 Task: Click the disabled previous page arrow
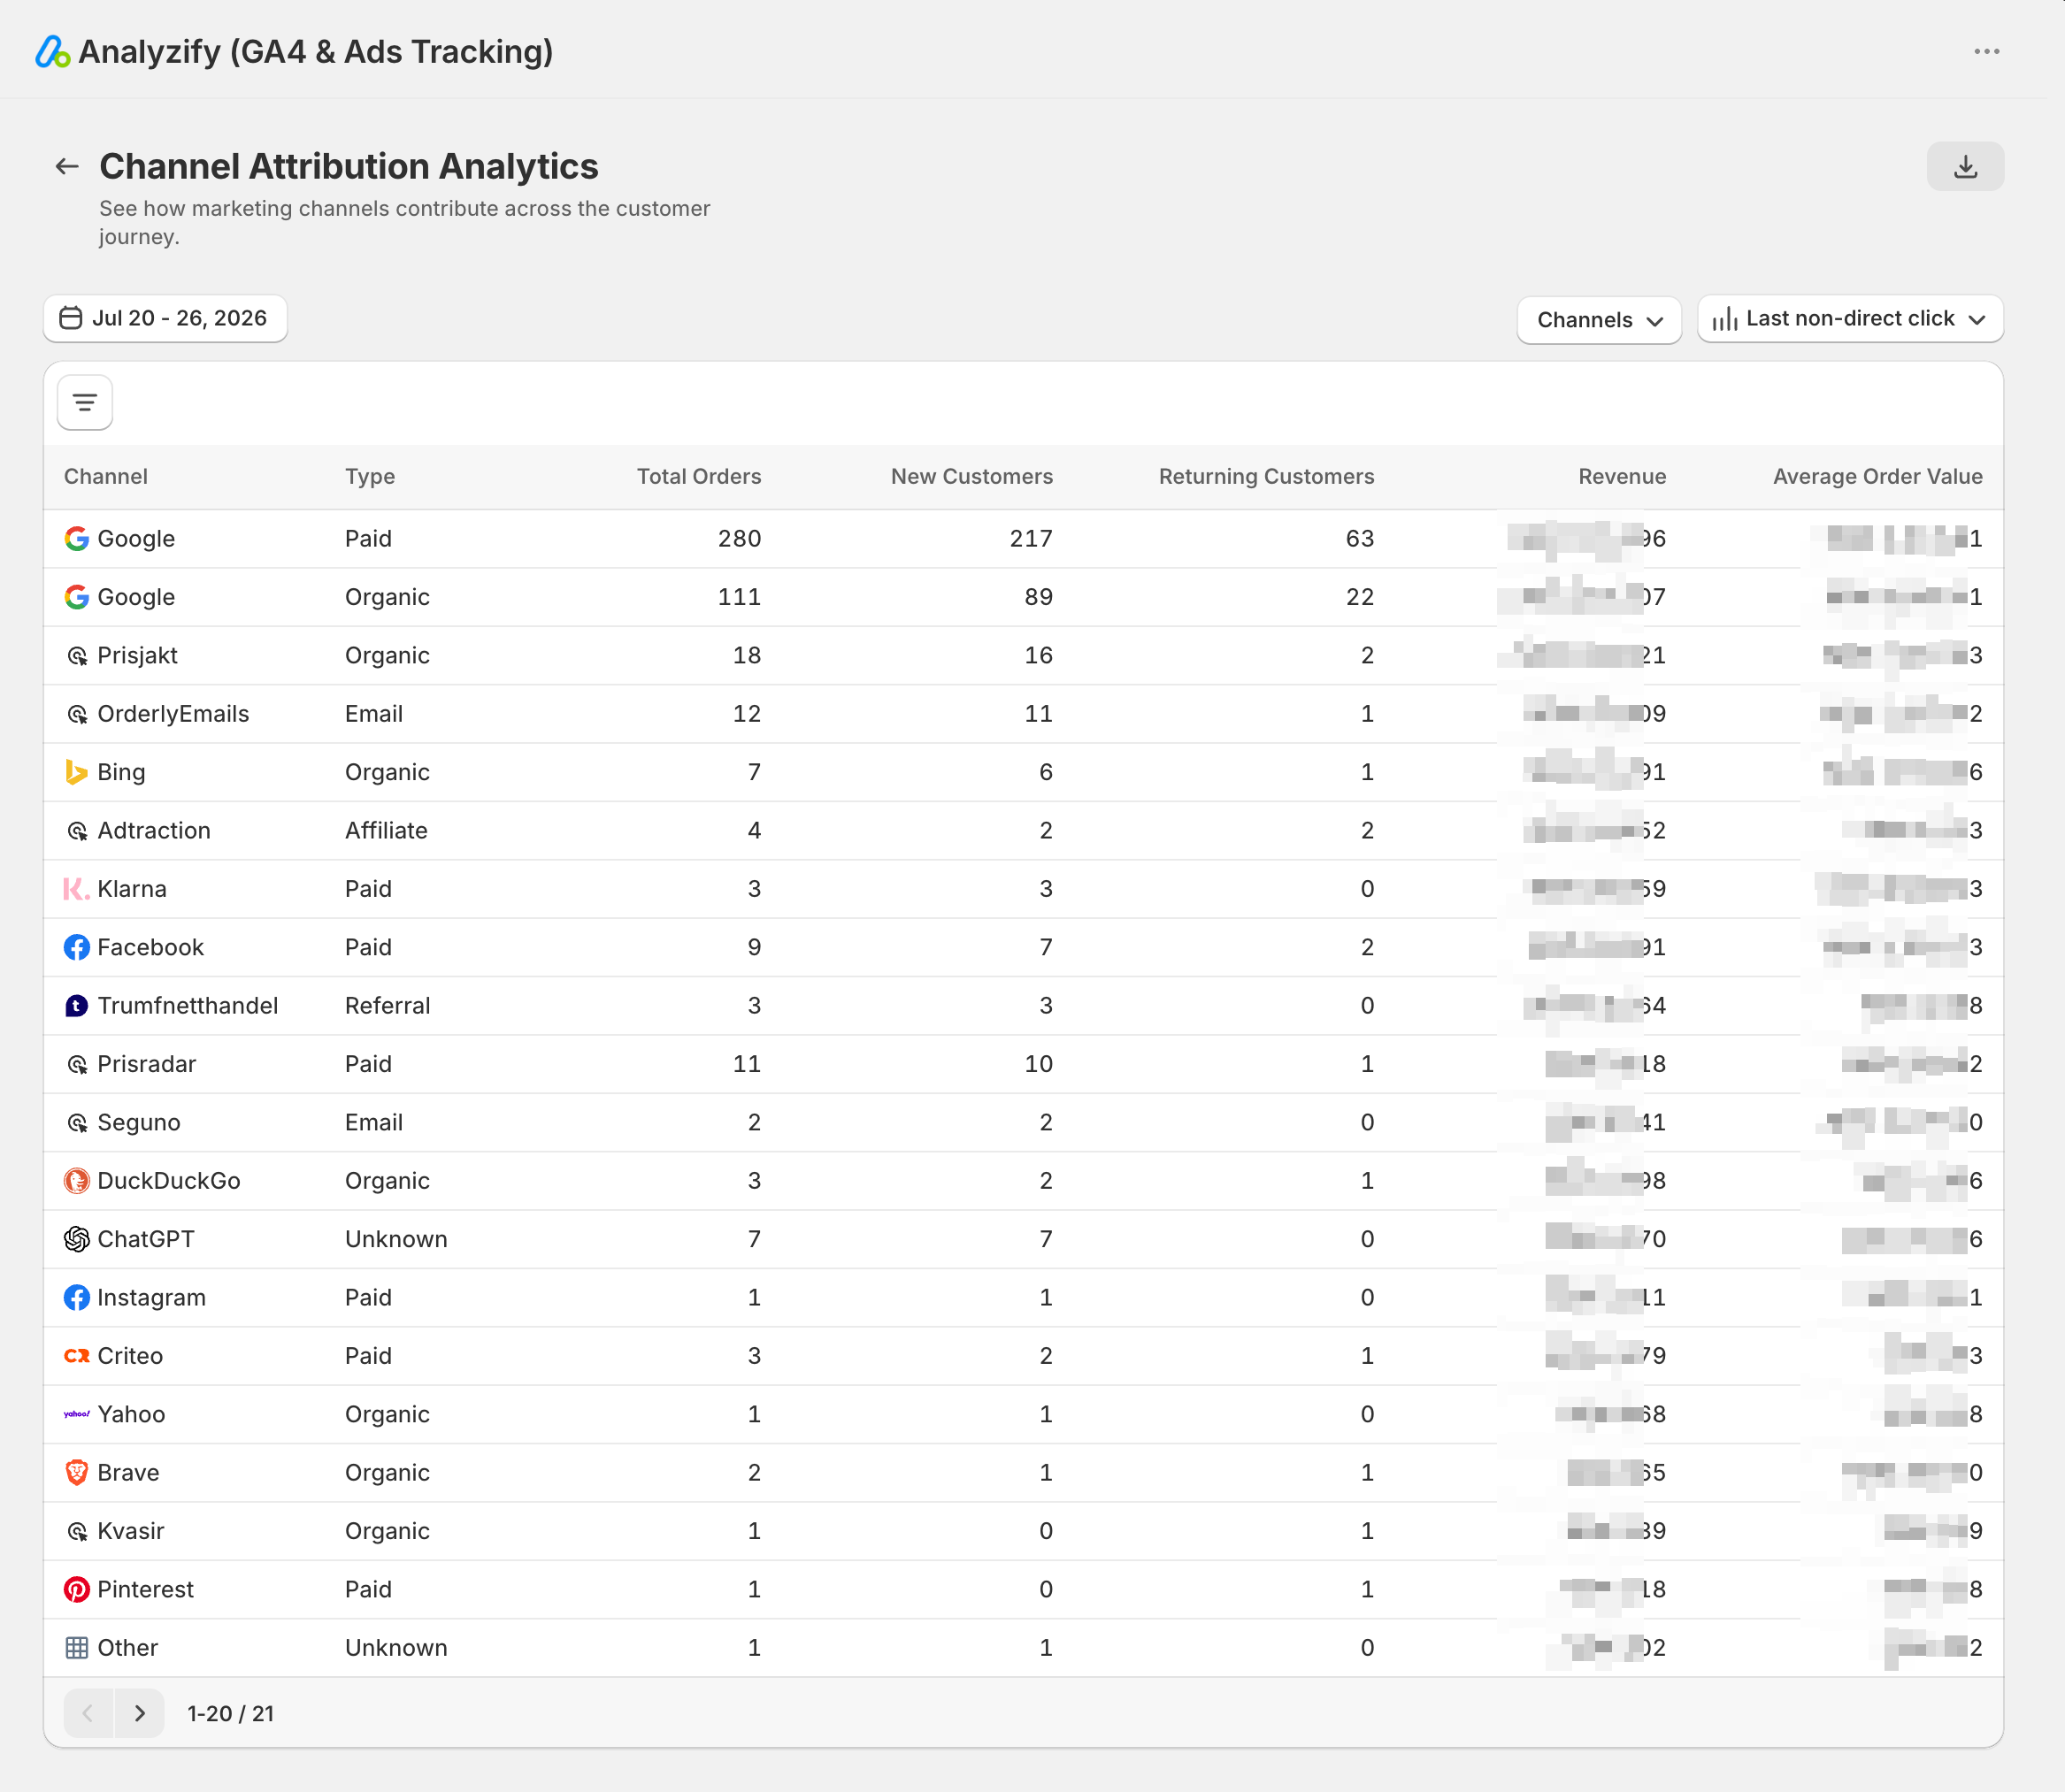89,1713
